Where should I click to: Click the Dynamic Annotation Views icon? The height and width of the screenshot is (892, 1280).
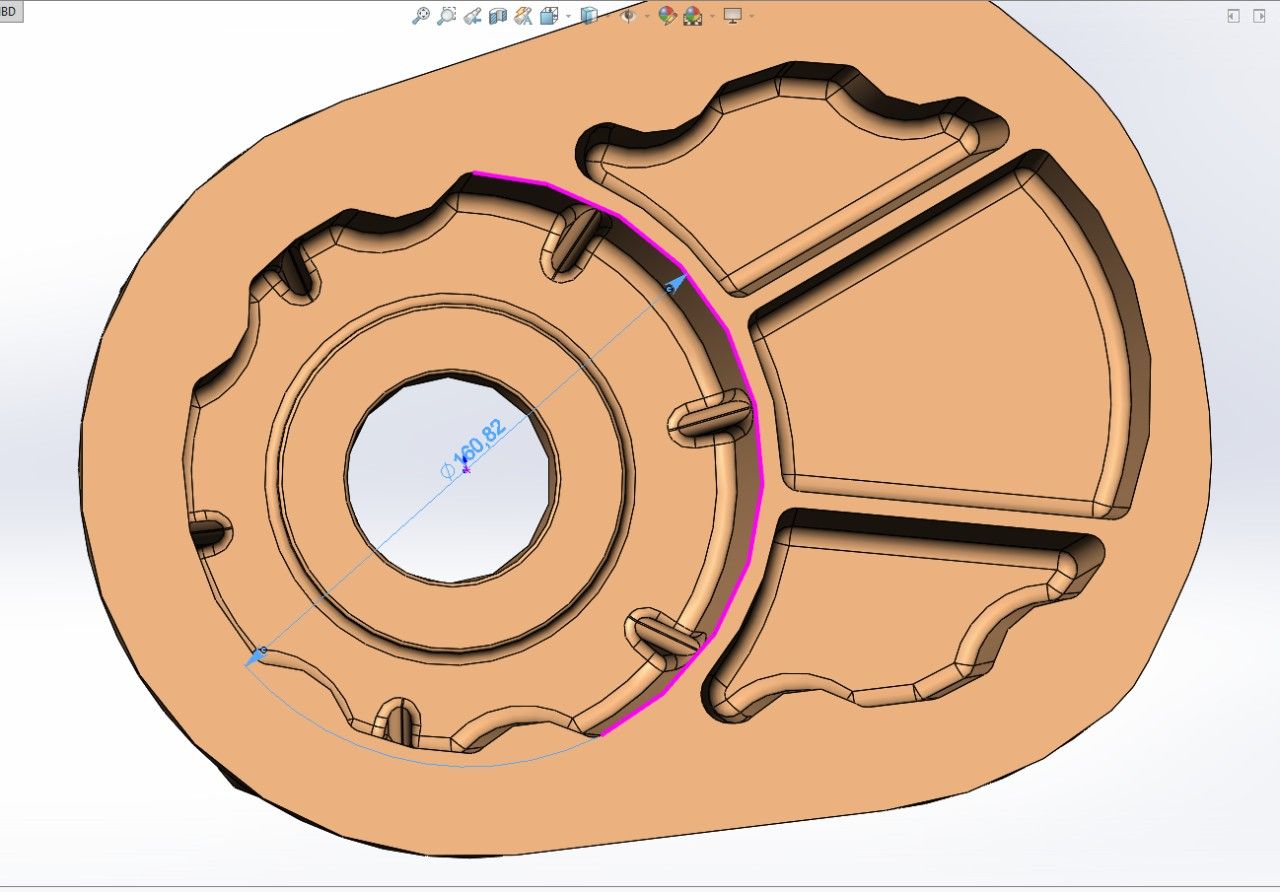point(523,16)
